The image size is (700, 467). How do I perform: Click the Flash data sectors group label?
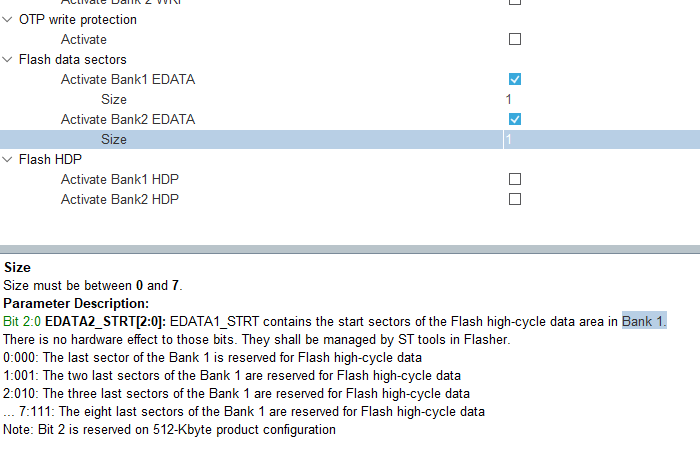(73, 60)
